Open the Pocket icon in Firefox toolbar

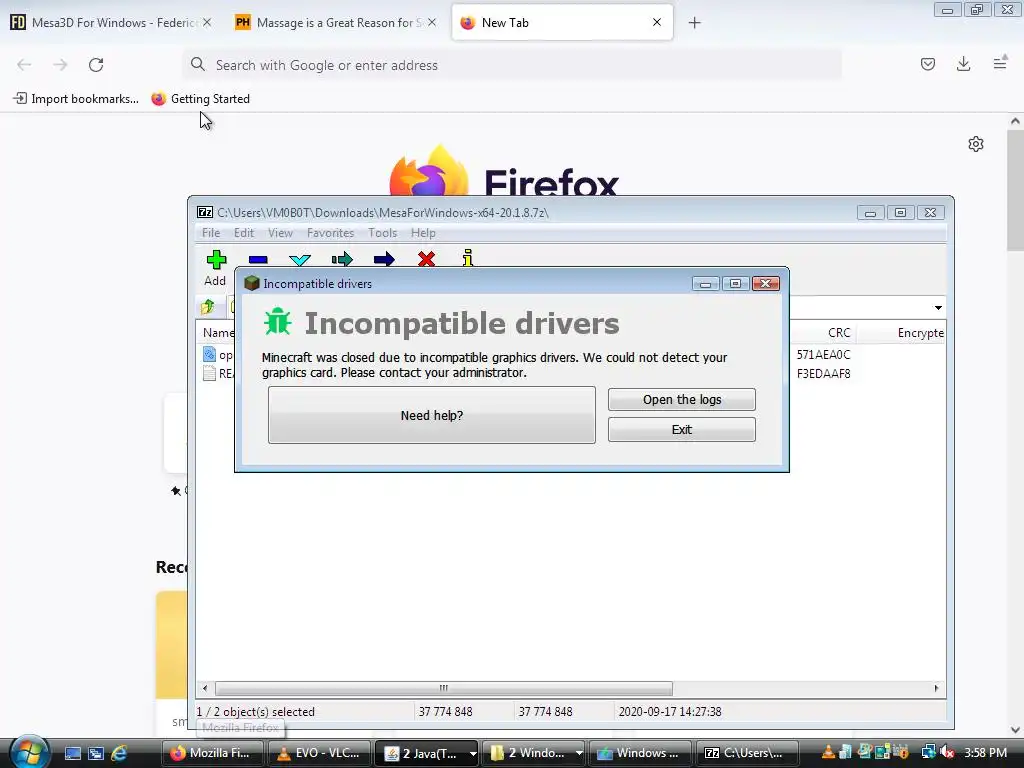click(x=927, y=64)
